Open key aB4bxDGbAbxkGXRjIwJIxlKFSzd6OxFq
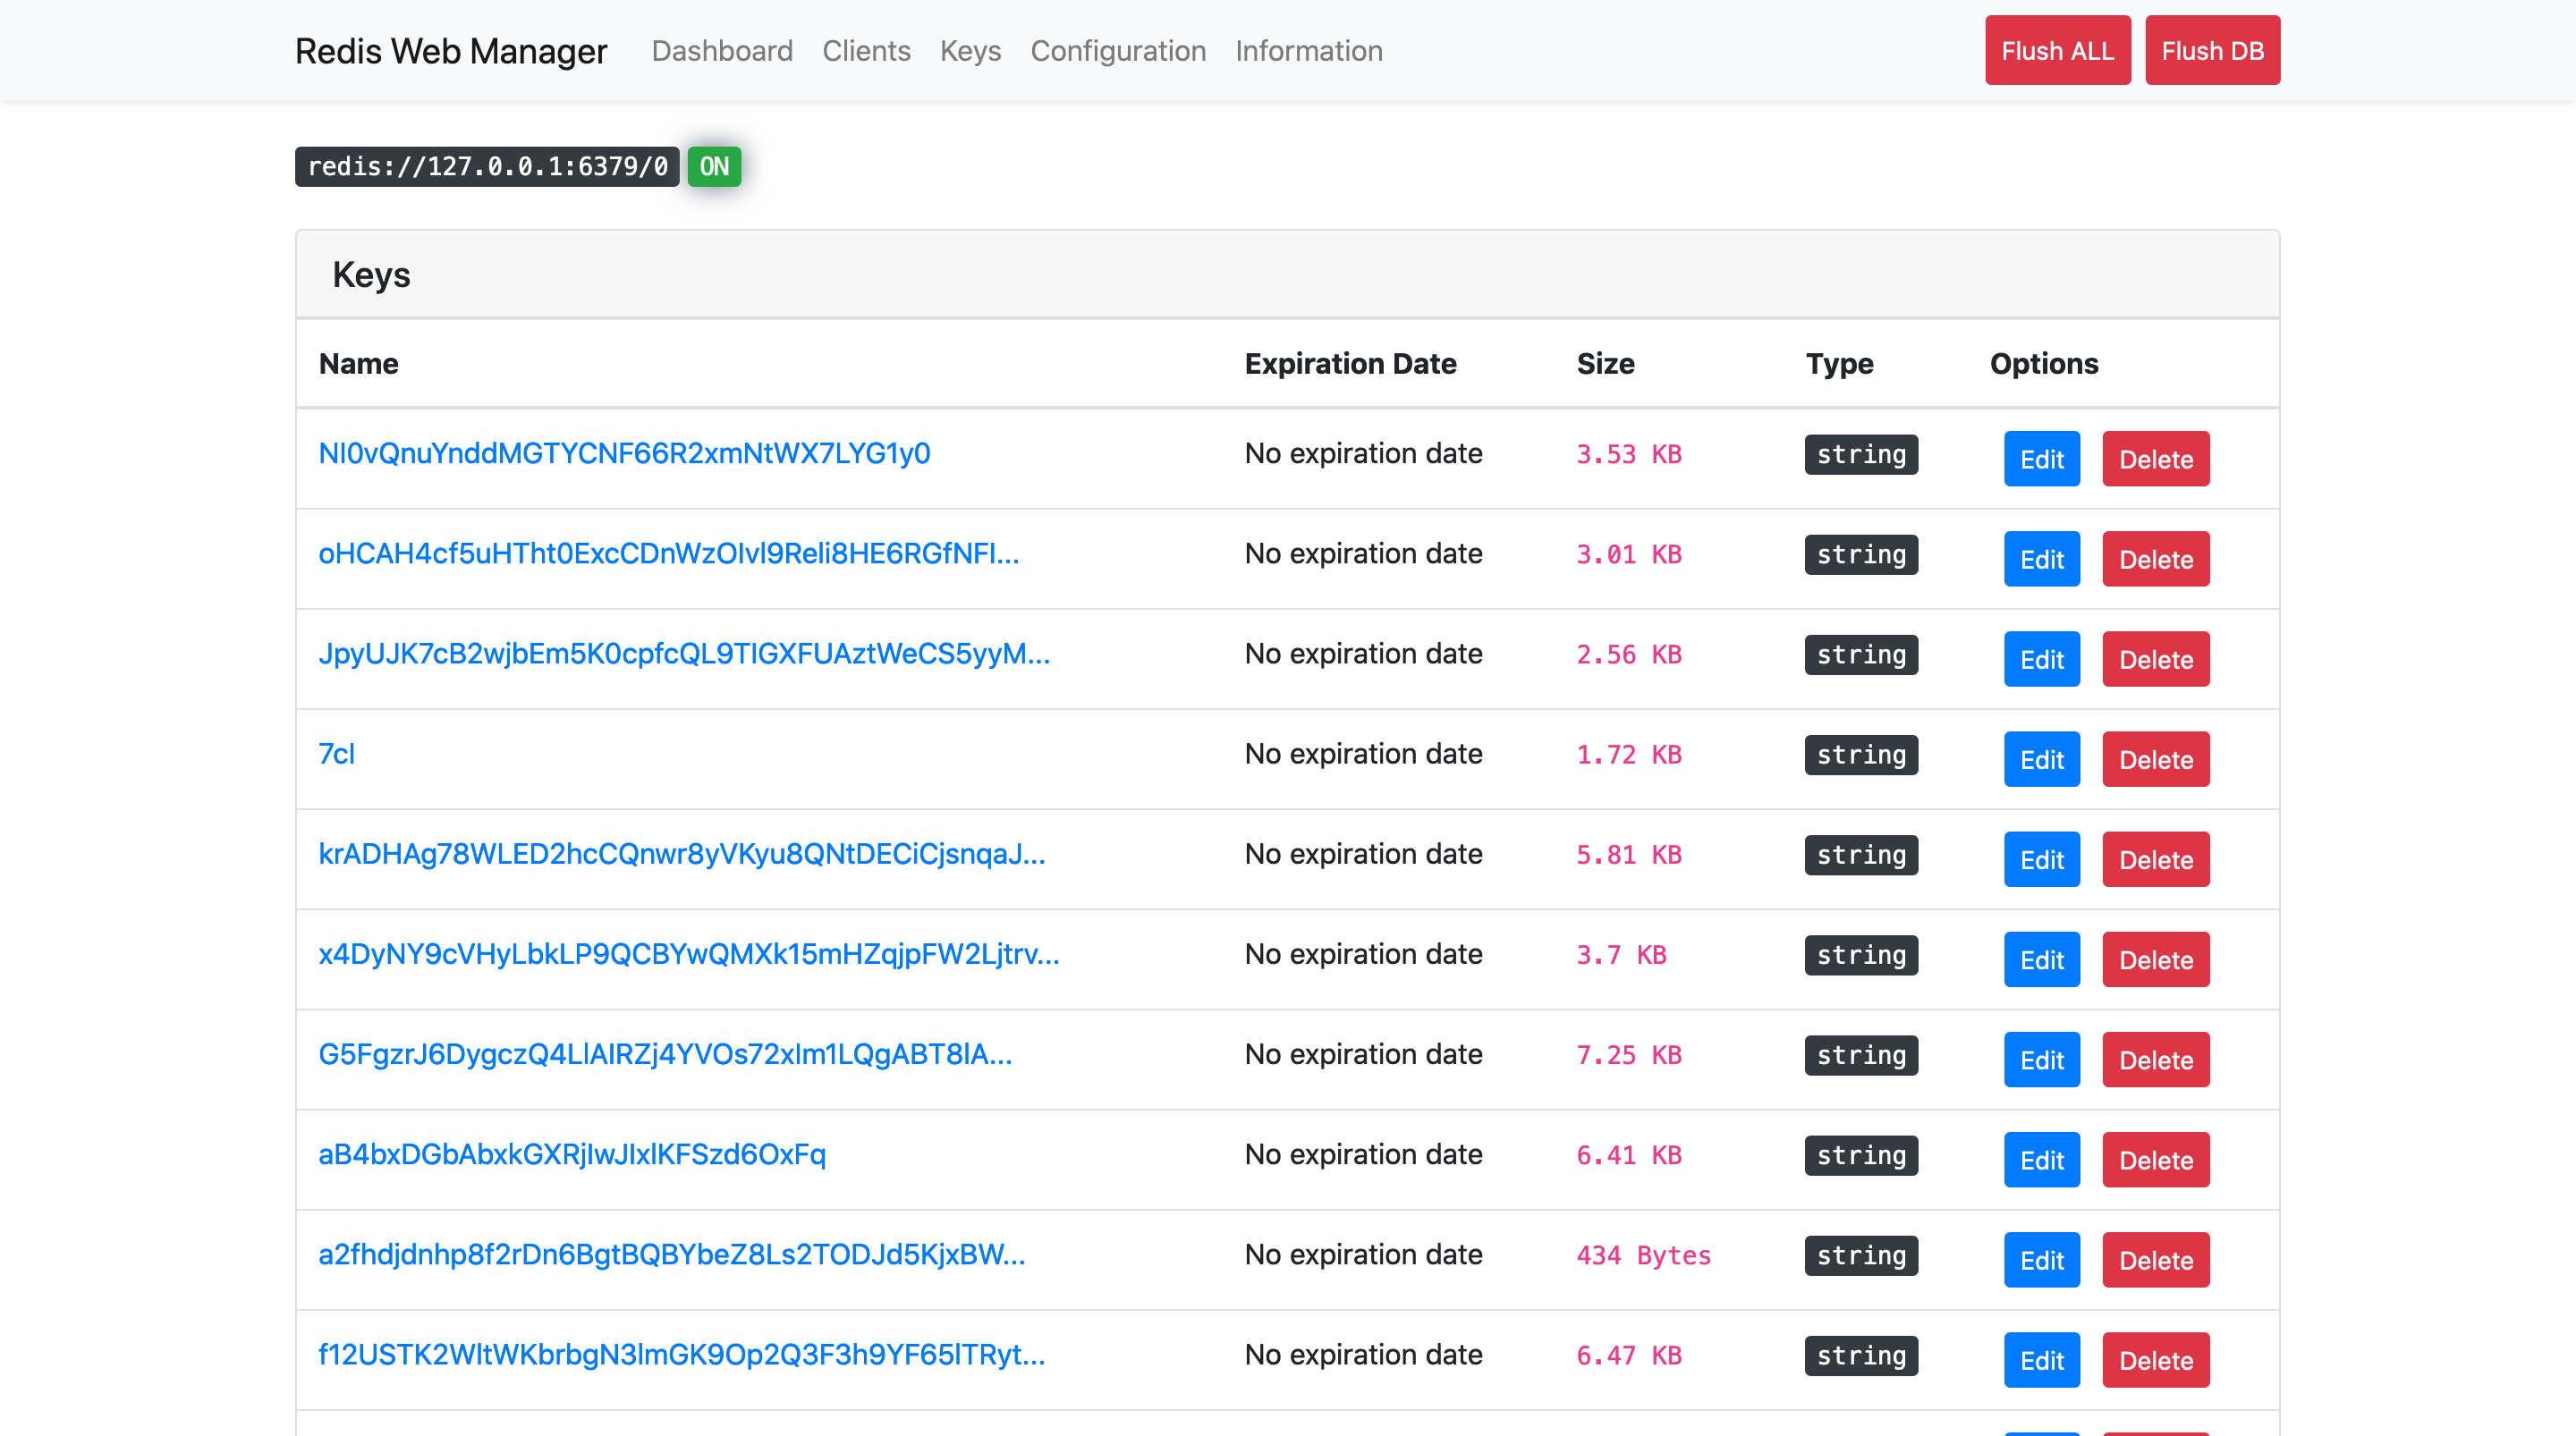The width and height of the screenshot is (2576, 1436). (572, 1155)
